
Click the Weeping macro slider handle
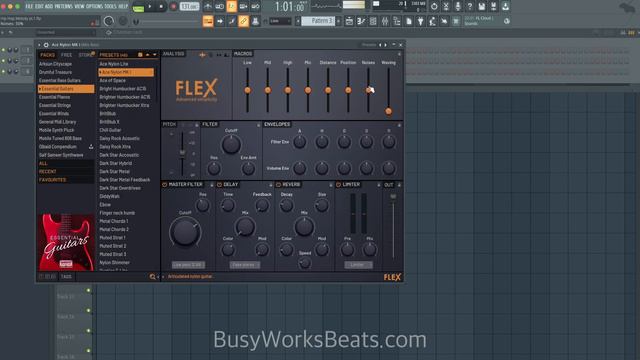389,111
